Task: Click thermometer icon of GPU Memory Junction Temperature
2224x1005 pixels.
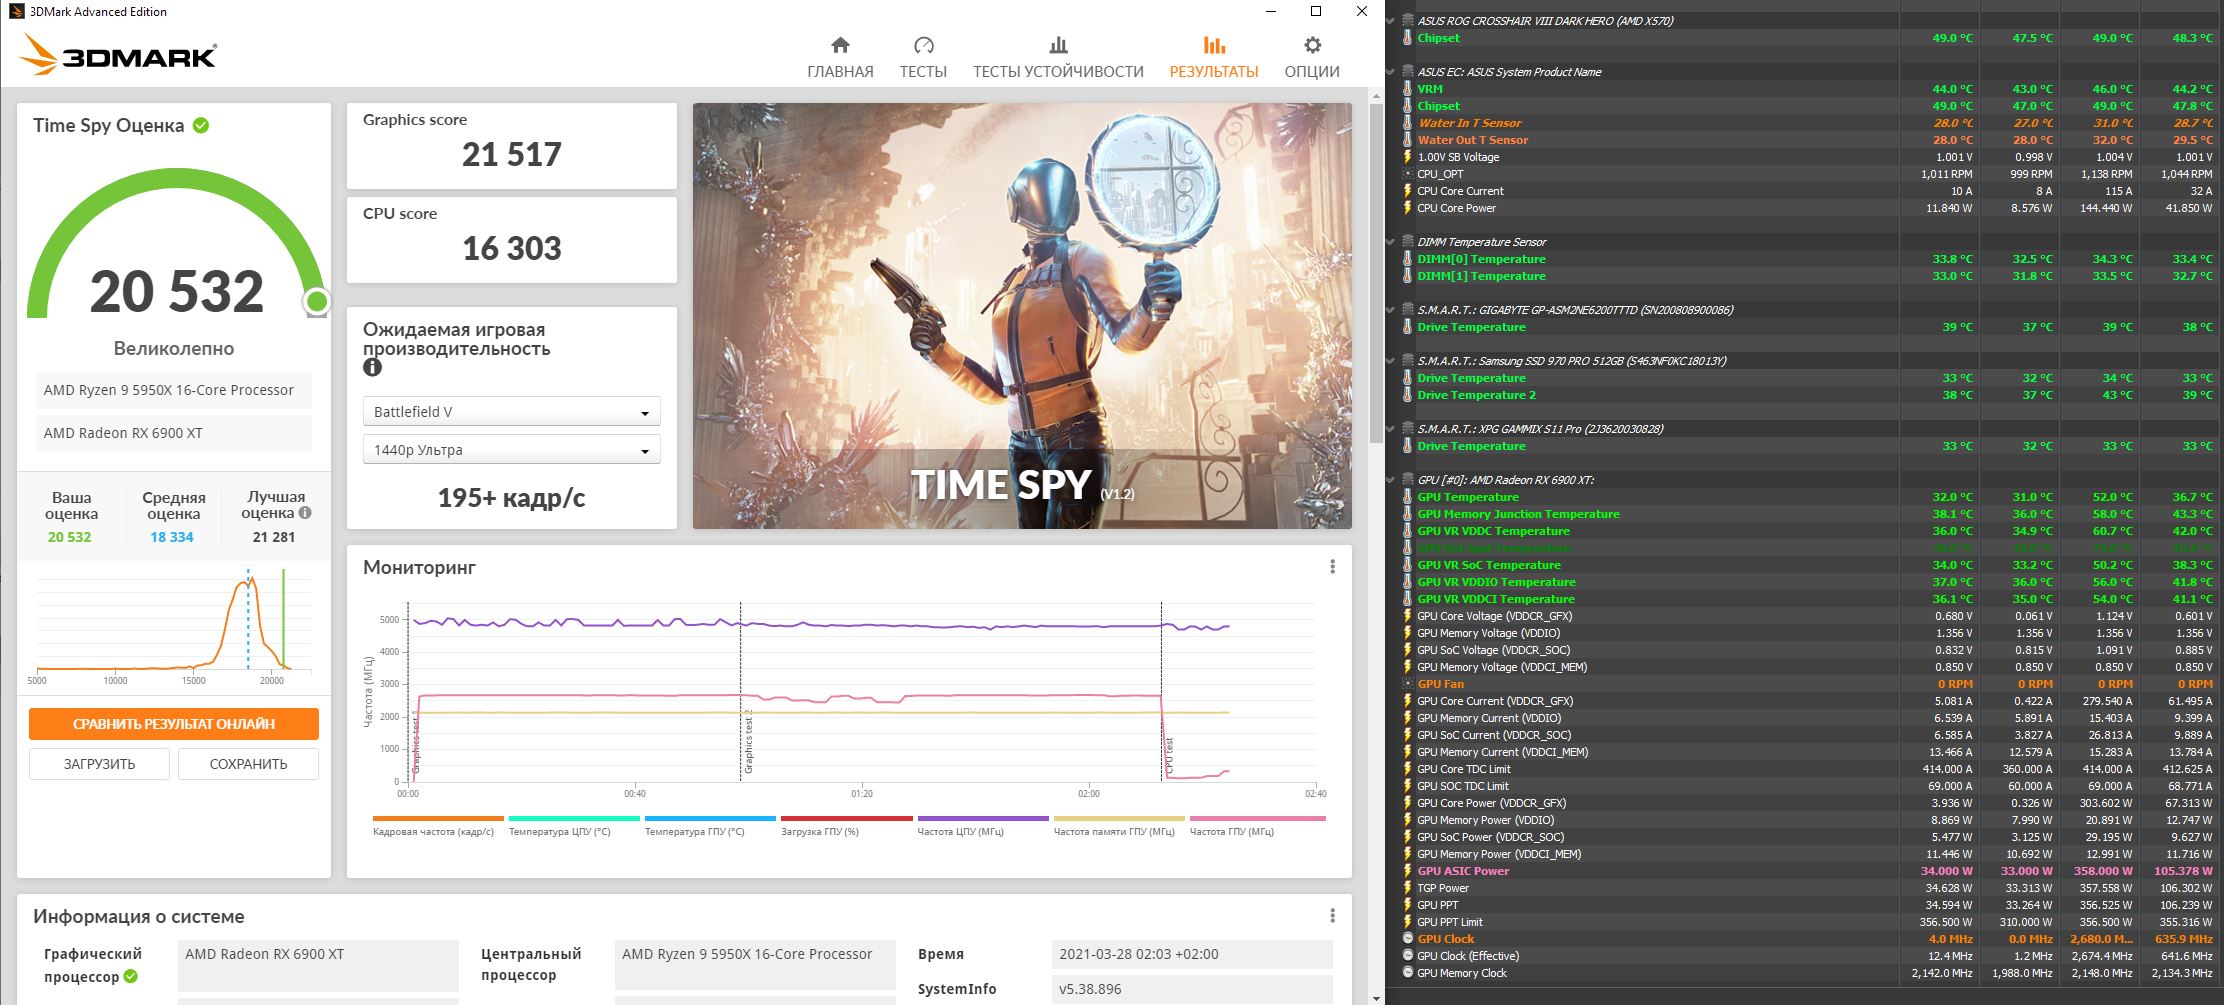Action: pos(1407,514)
